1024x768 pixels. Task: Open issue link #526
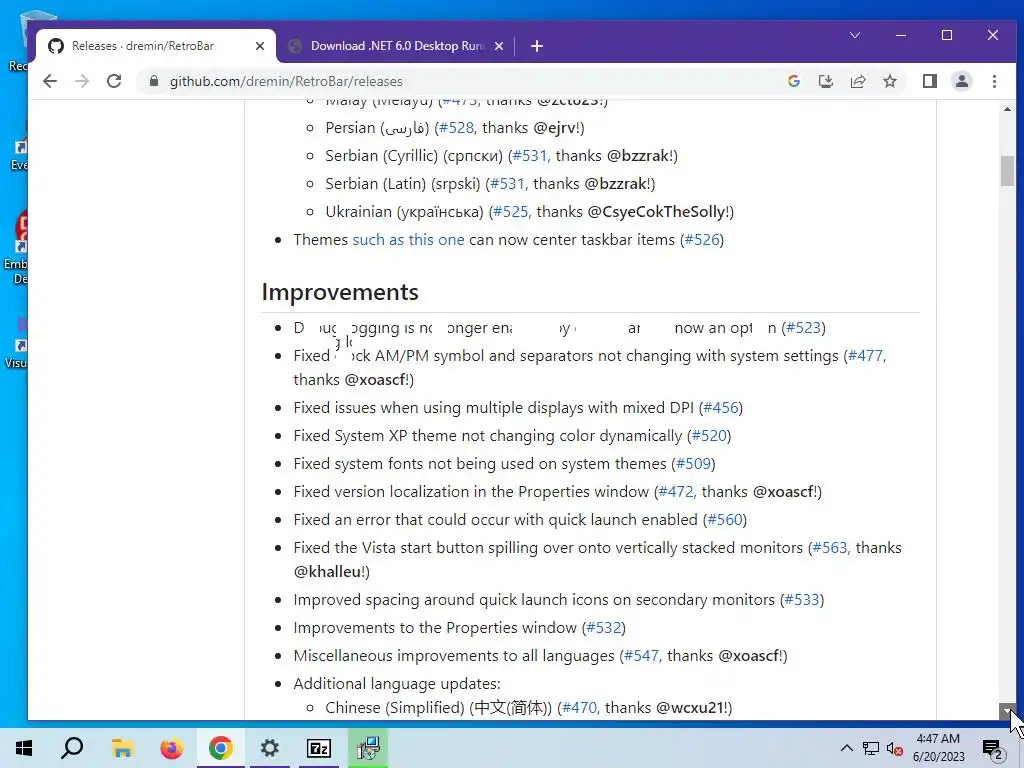(701, 240)
